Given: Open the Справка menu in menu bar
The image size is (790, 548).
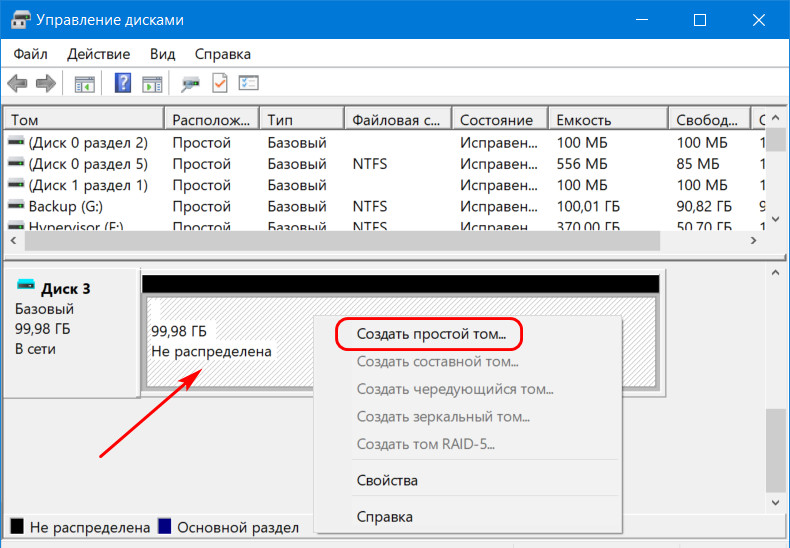Looking at the screenshot, I should 223,54.
